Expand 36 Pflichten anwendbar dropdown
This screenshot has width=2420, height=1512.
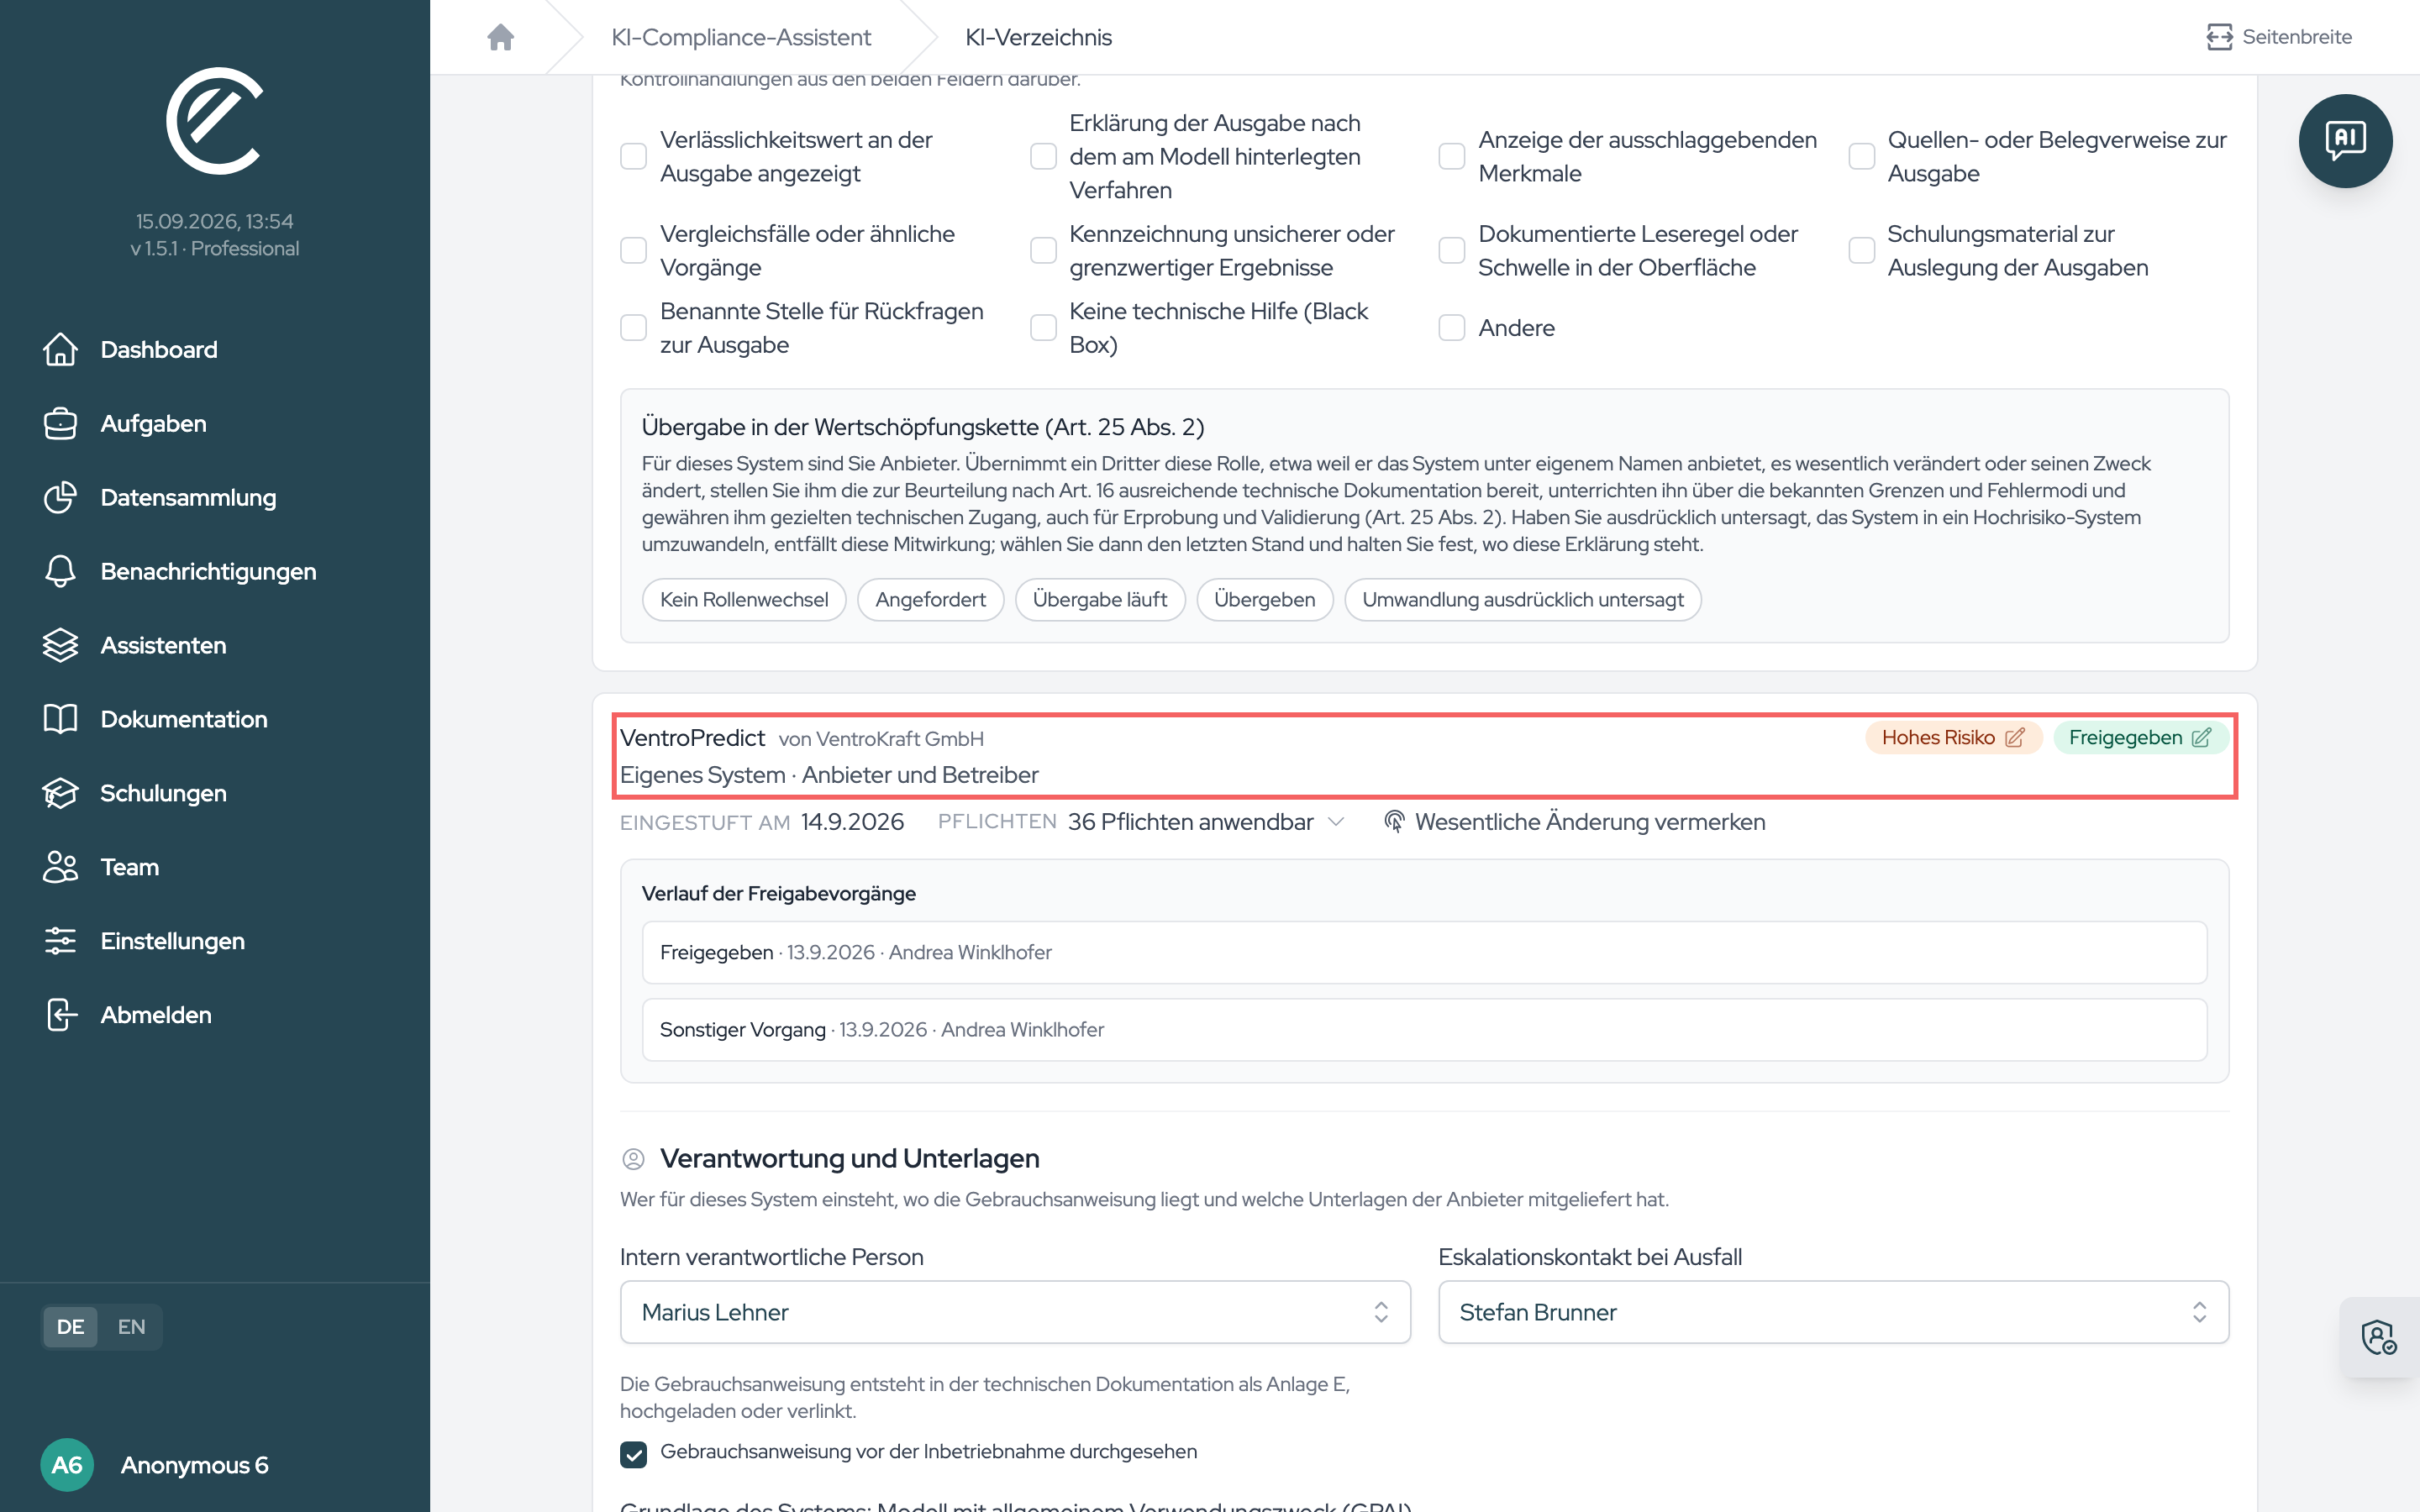(1206, 822)
